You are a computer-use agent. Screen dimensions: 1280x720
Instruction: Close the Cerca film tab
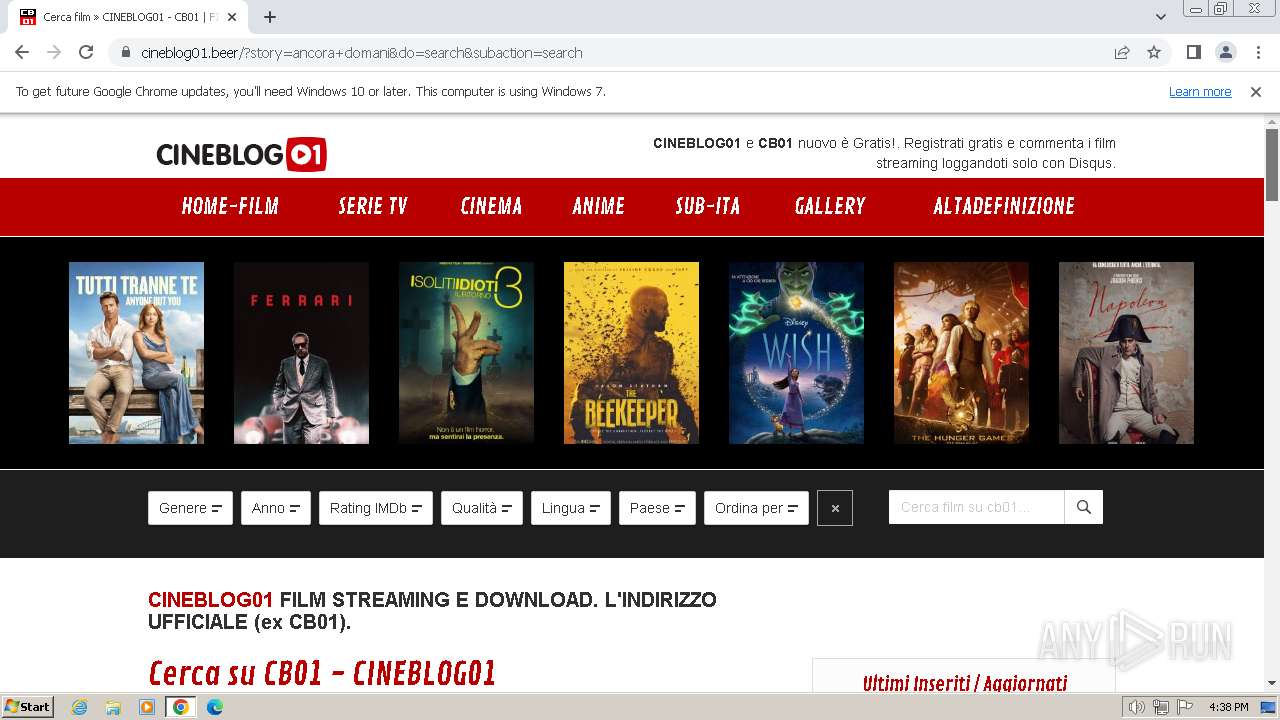pyautogui.click(x=232, y=17)
